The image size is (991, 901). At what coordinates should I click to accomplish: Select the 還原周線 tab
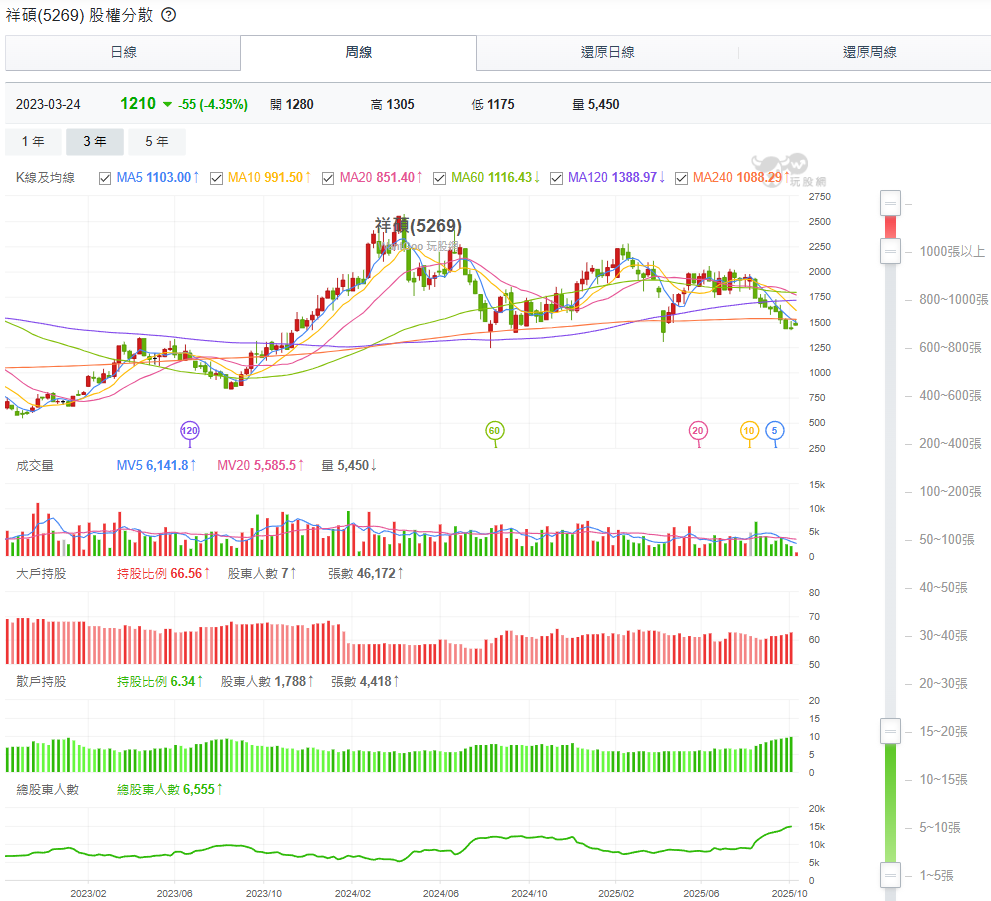869,53
